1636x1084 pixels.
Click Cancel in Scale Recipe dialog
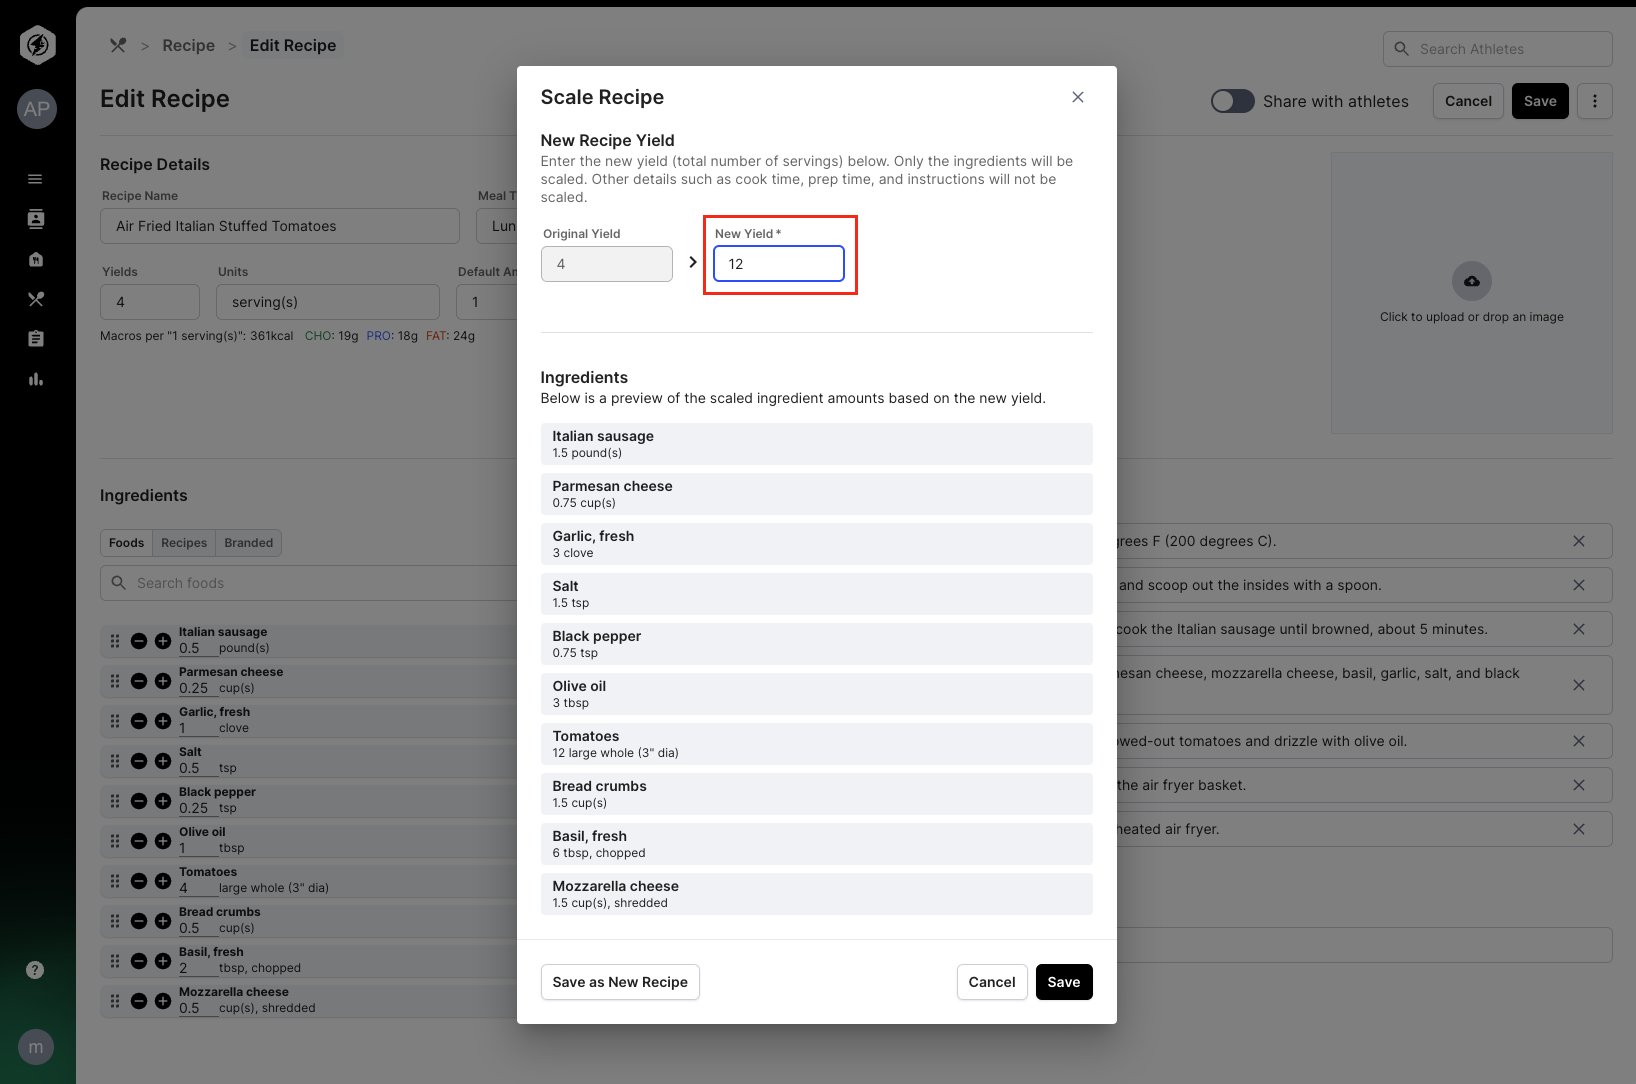[992, 982]
